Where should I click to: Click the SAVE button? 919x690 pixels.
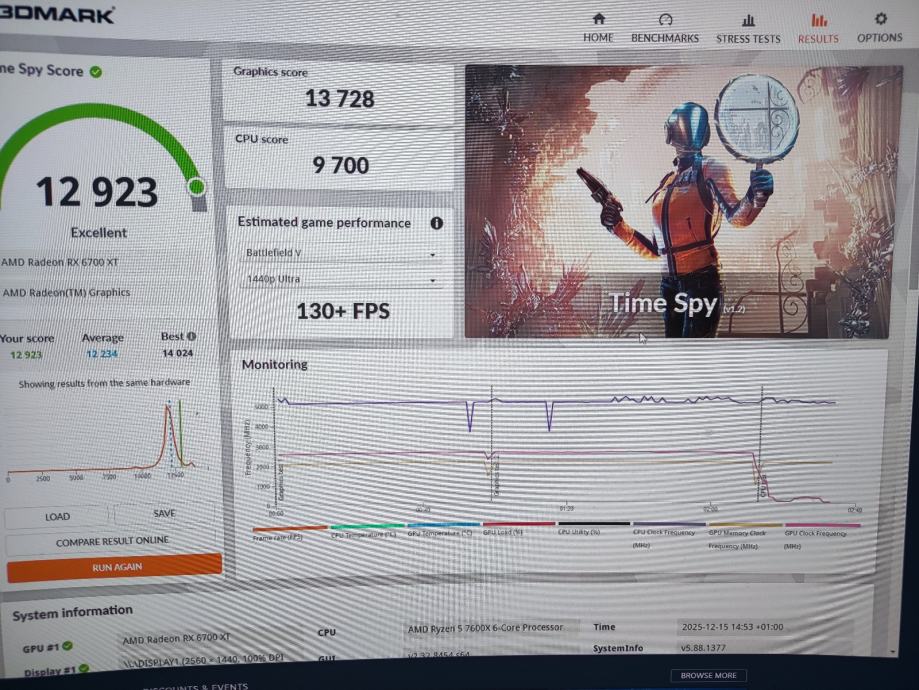tap(165, 514)
